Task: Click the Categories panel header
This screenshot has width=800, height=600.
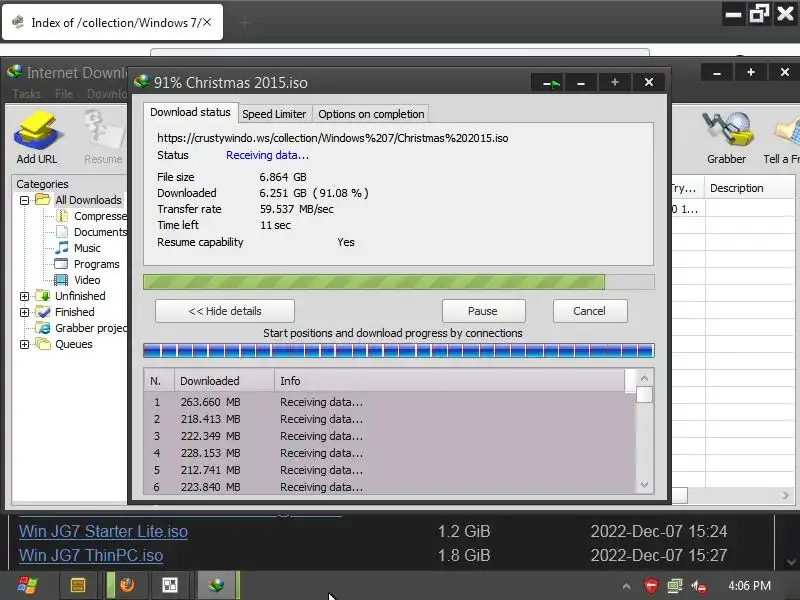Action: (x=42, y=184)
